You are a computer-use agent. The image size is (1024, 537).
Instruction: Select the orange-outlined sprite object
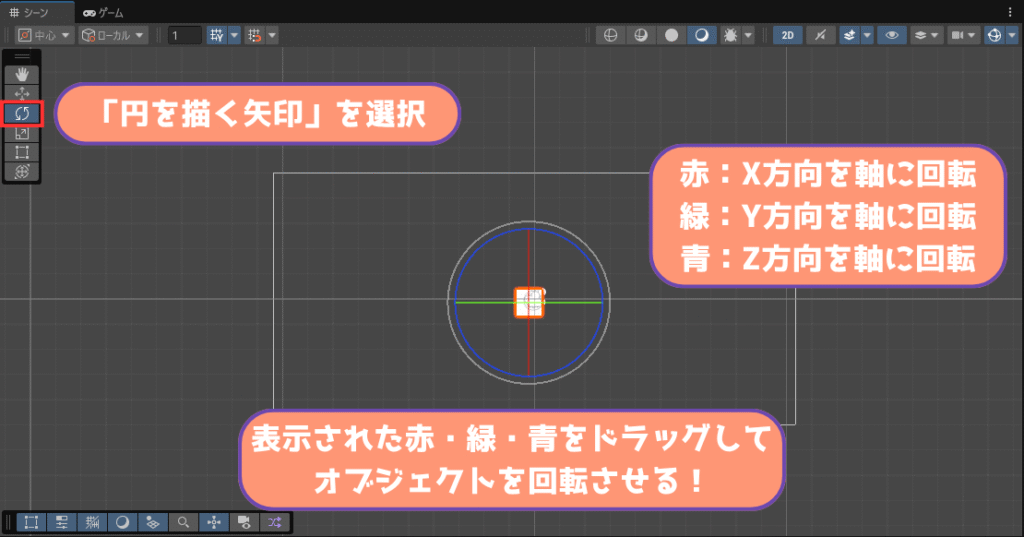coord(529,302)
